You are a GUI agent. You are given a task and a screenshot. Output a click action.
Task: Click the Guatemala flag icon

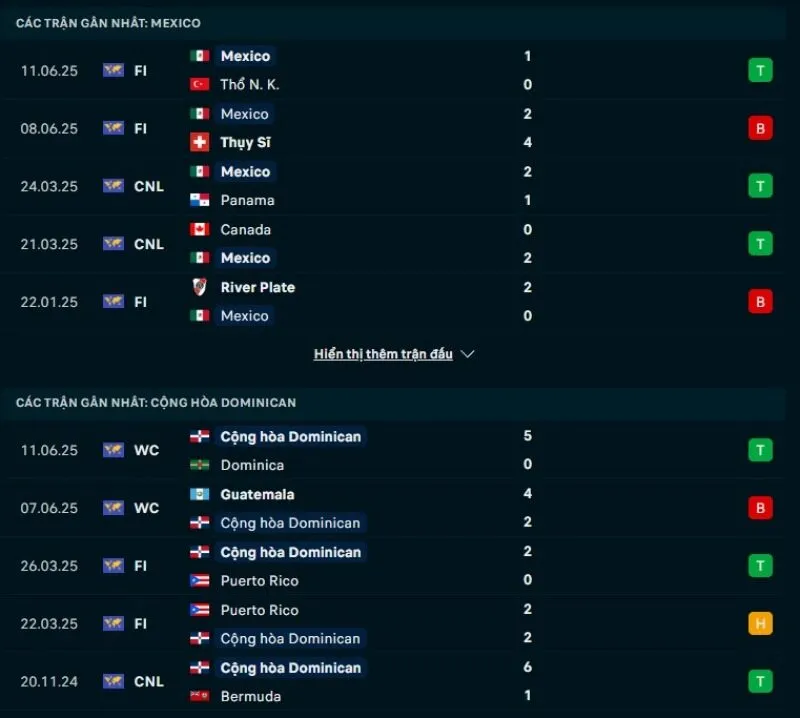click(200, 494)
